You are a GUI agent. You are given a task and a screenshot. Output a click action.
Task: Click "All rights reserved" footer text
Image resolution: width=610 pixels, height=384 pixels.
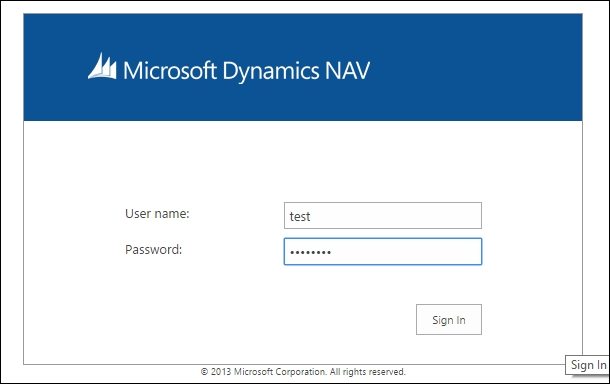coord(367,372)
